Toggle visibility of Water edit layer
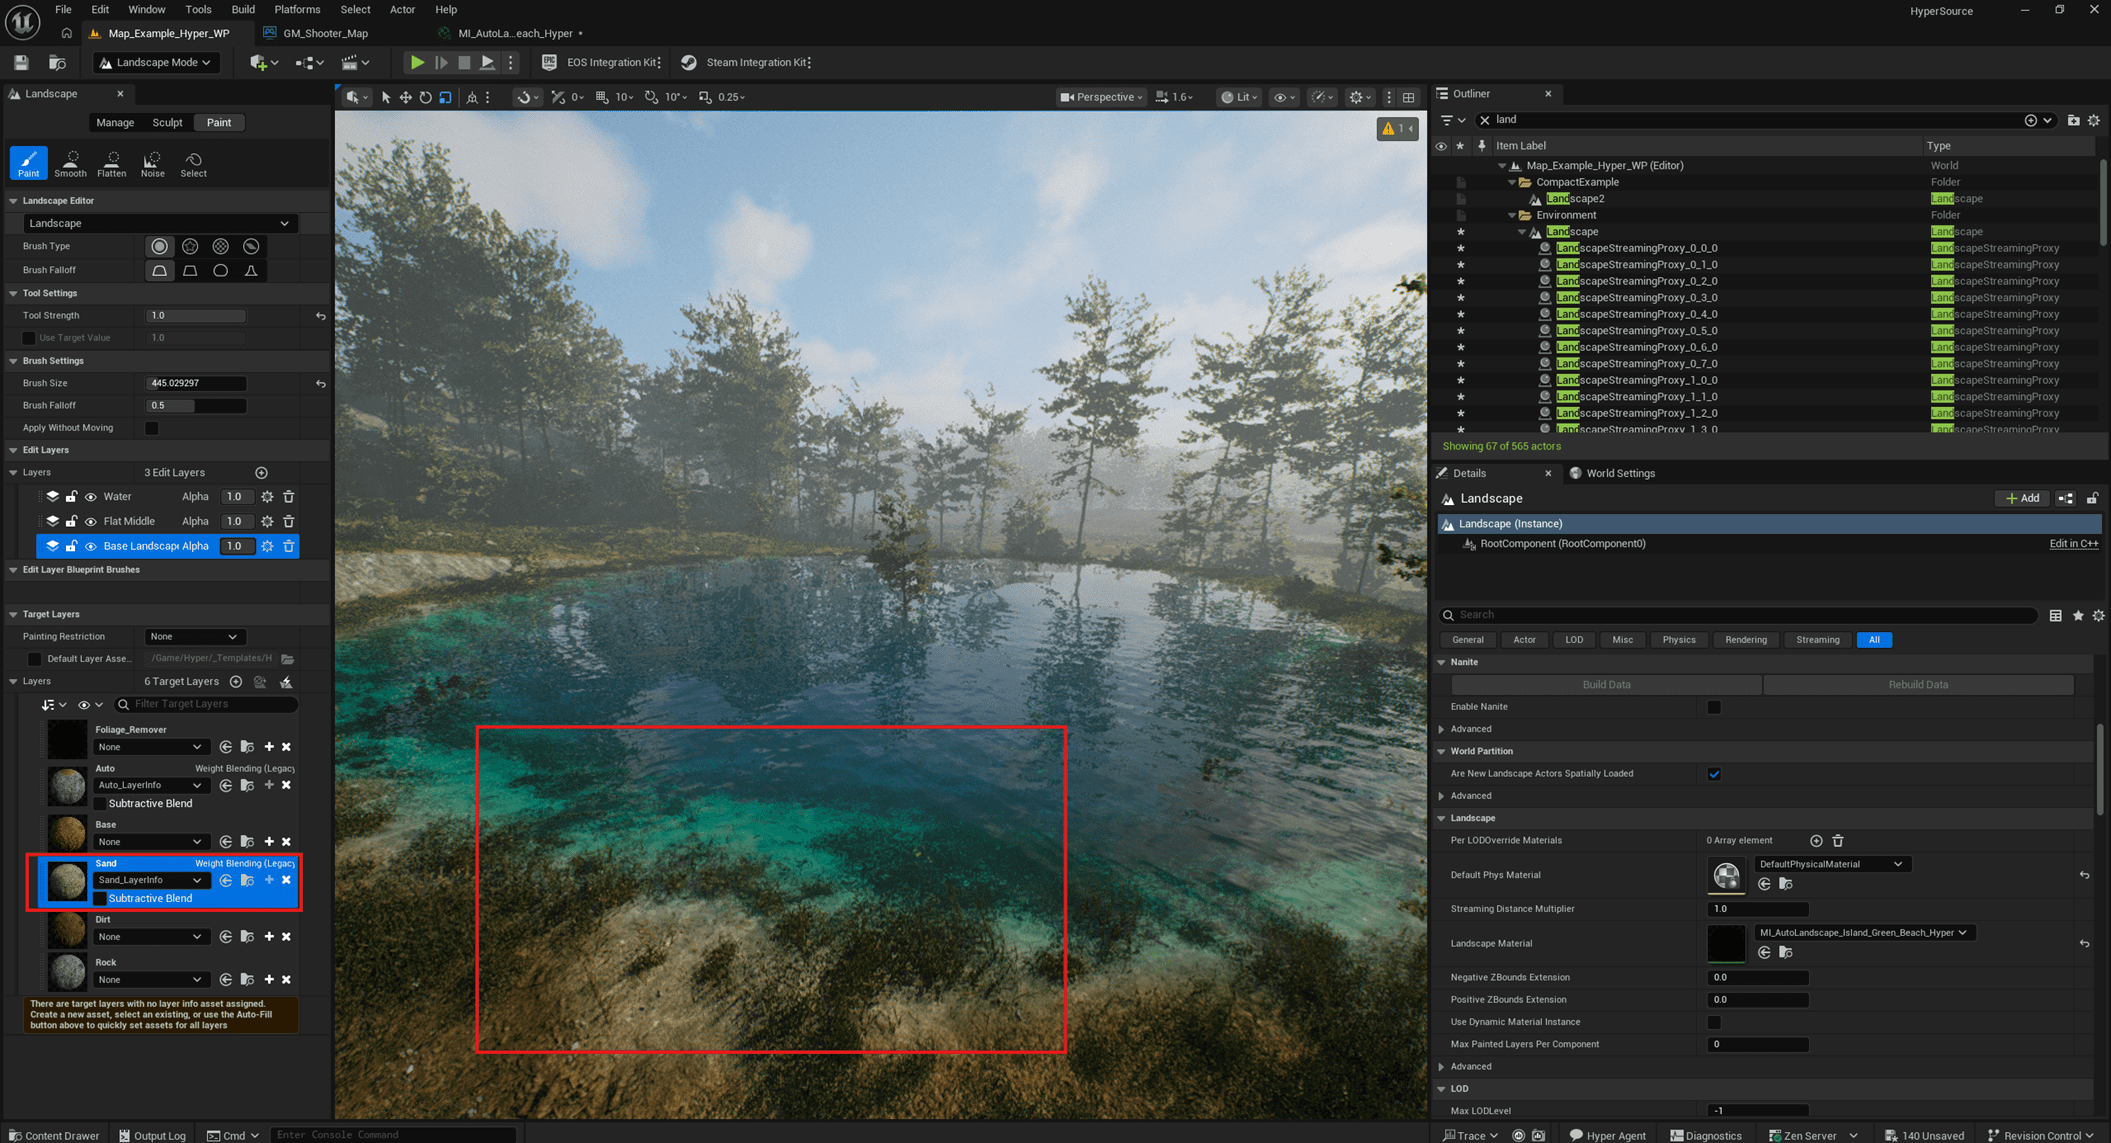This screenshot has width=2111, height=1143. [x=90, y=496]
